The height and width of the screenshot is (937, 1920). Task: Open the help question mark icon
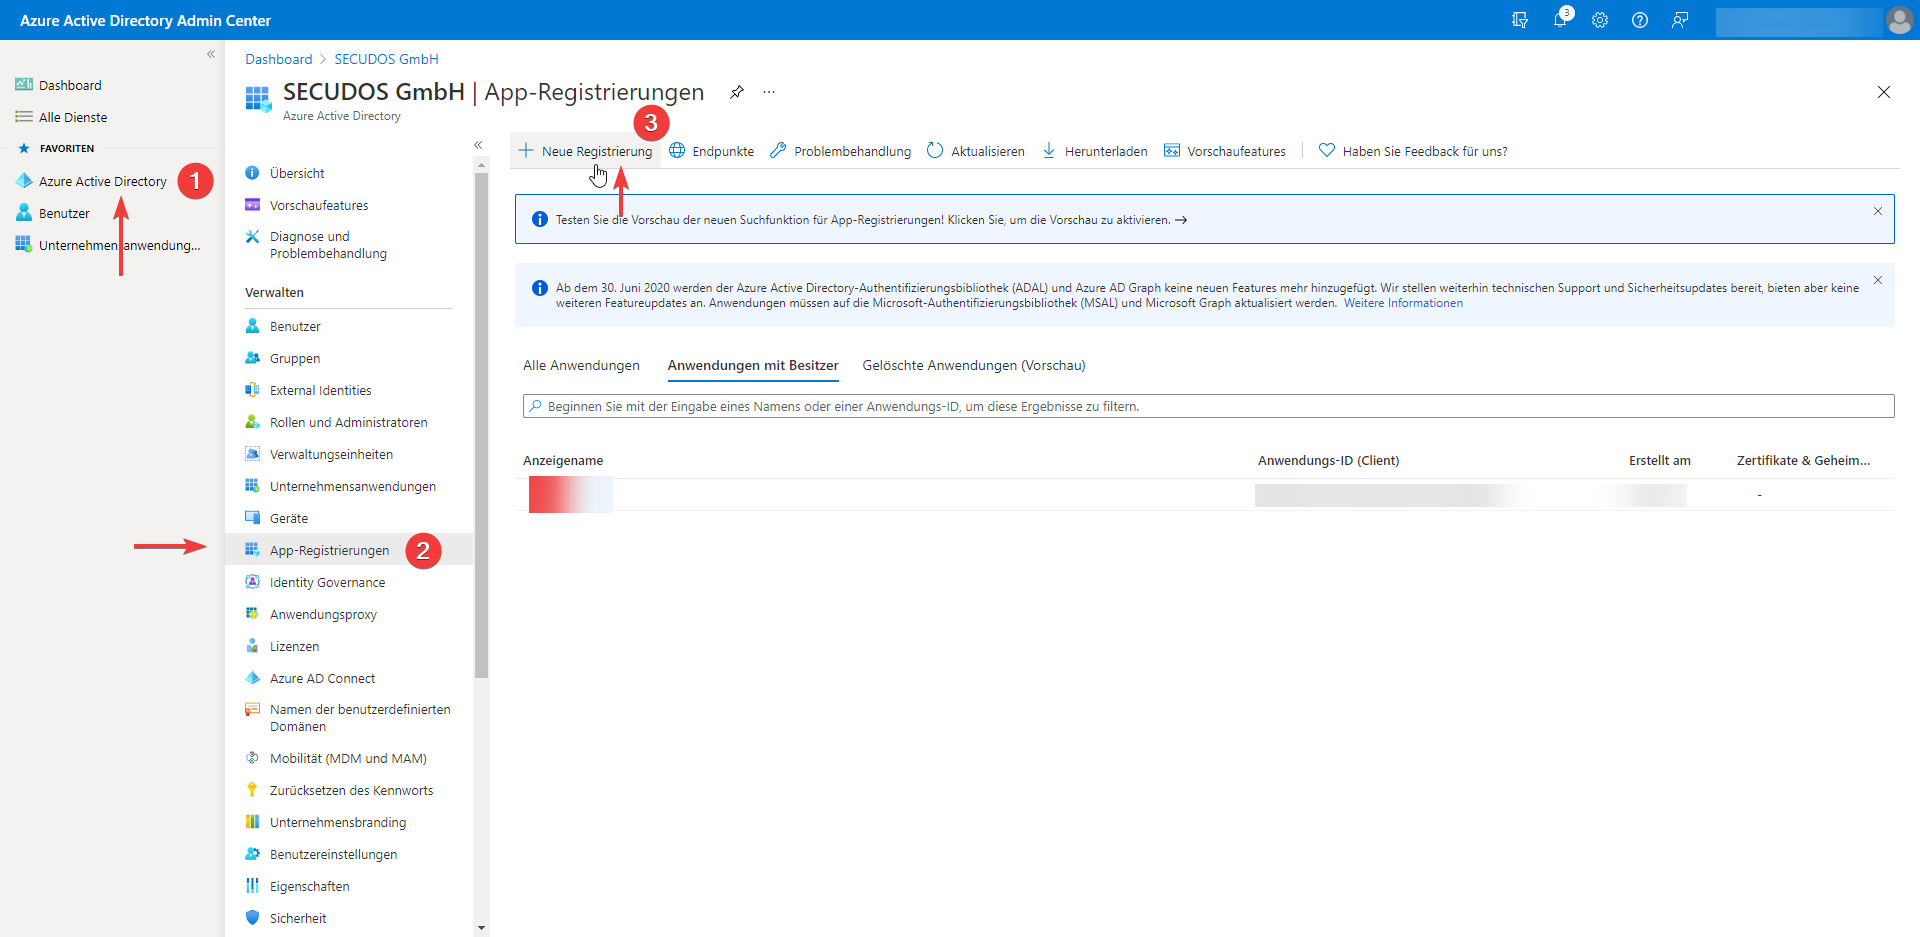[x=1640, y=20]
